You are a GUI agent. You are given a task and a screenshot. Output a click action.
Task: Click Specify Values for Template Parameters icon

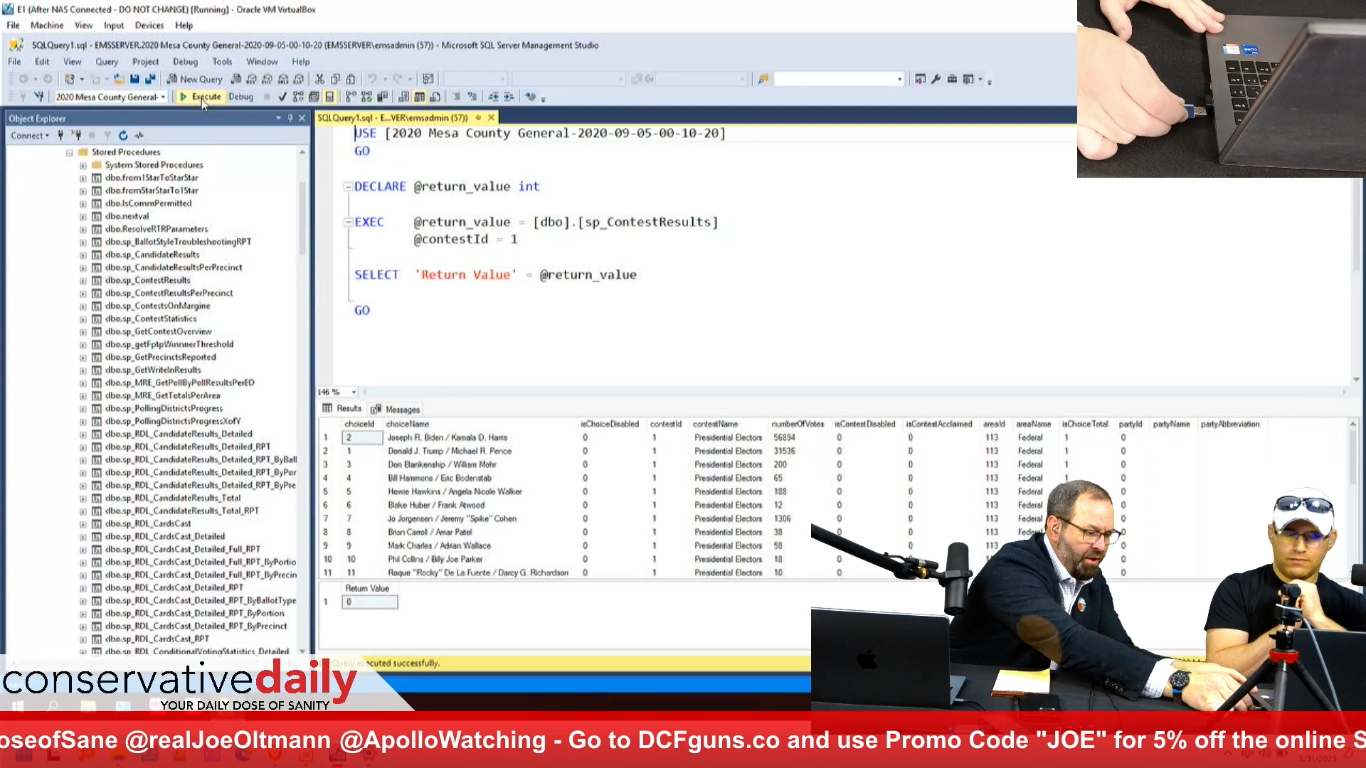[531, 97]
